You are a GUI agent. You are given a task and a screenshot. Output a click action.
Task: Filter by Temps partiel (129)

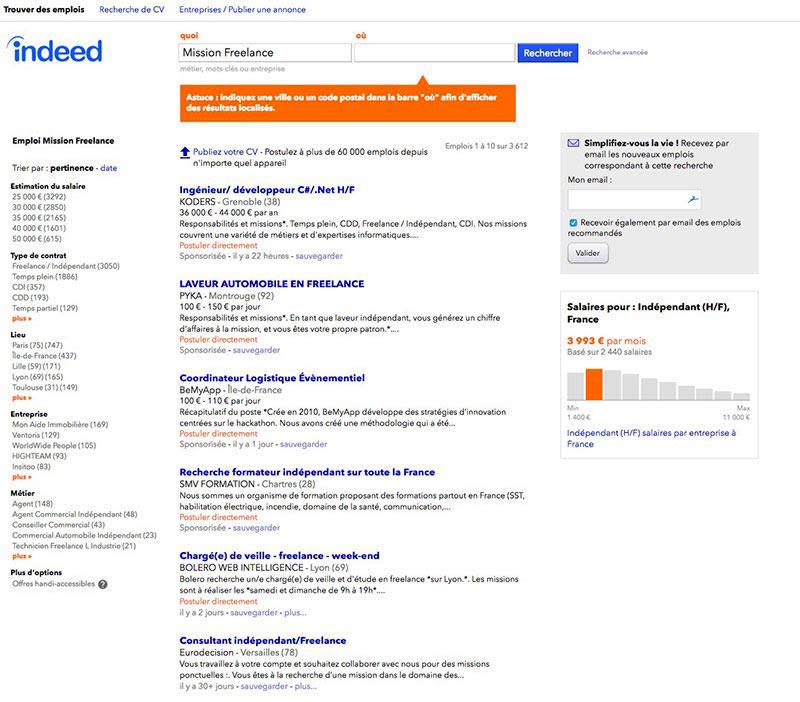(45, 308)
